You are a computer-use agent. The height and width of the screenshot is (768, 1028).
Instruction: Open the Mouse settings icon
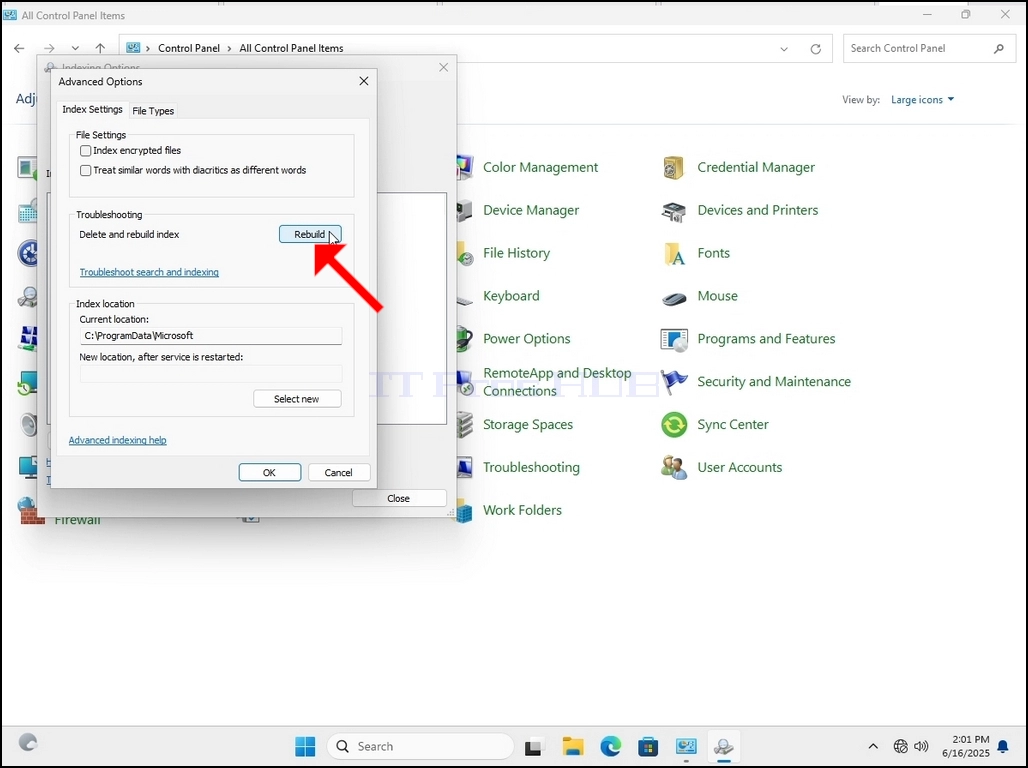673,298
